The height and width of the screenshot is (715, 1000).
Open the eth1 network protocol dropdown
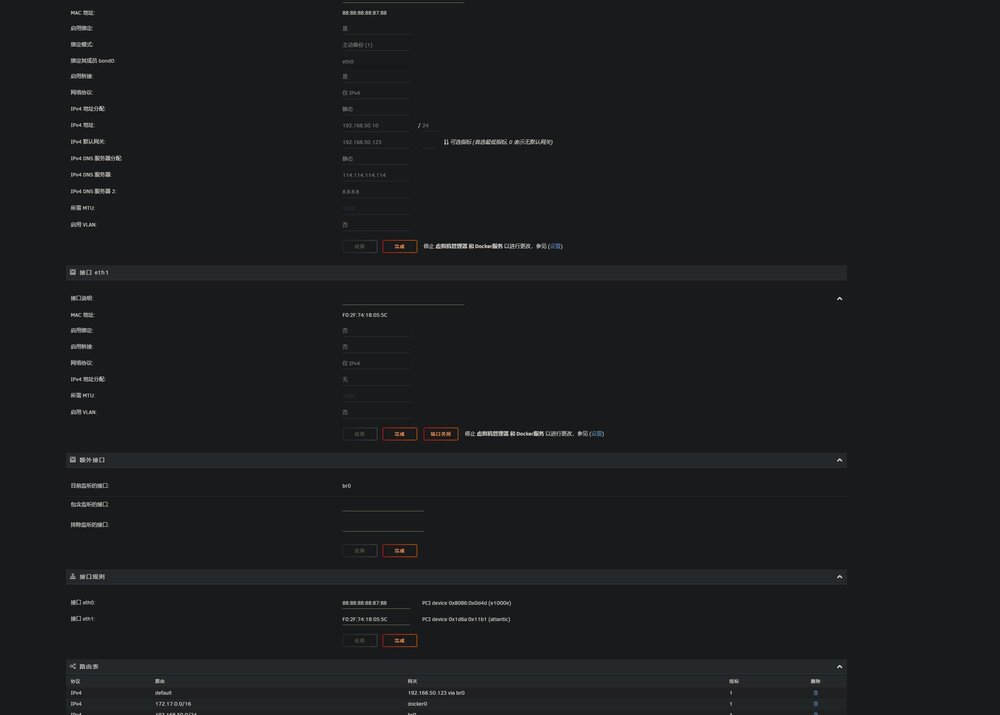[376, 364]
